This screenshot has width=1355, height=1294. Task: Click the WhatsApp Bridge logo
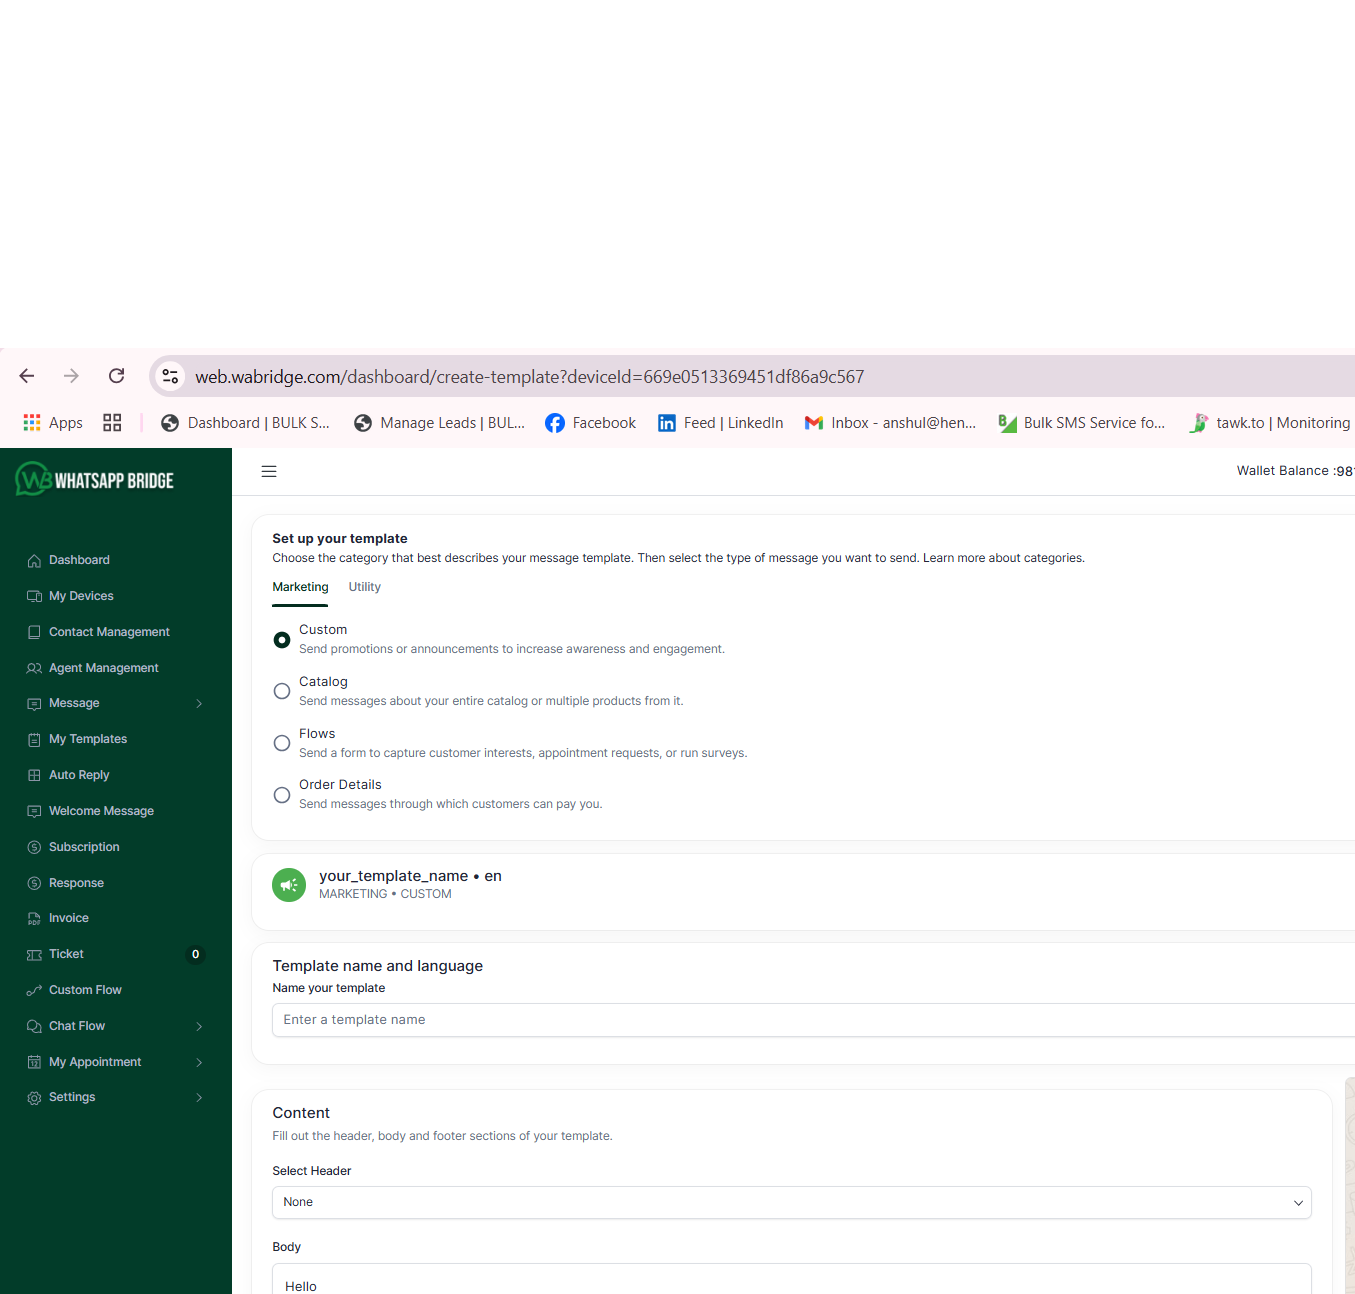95,479
